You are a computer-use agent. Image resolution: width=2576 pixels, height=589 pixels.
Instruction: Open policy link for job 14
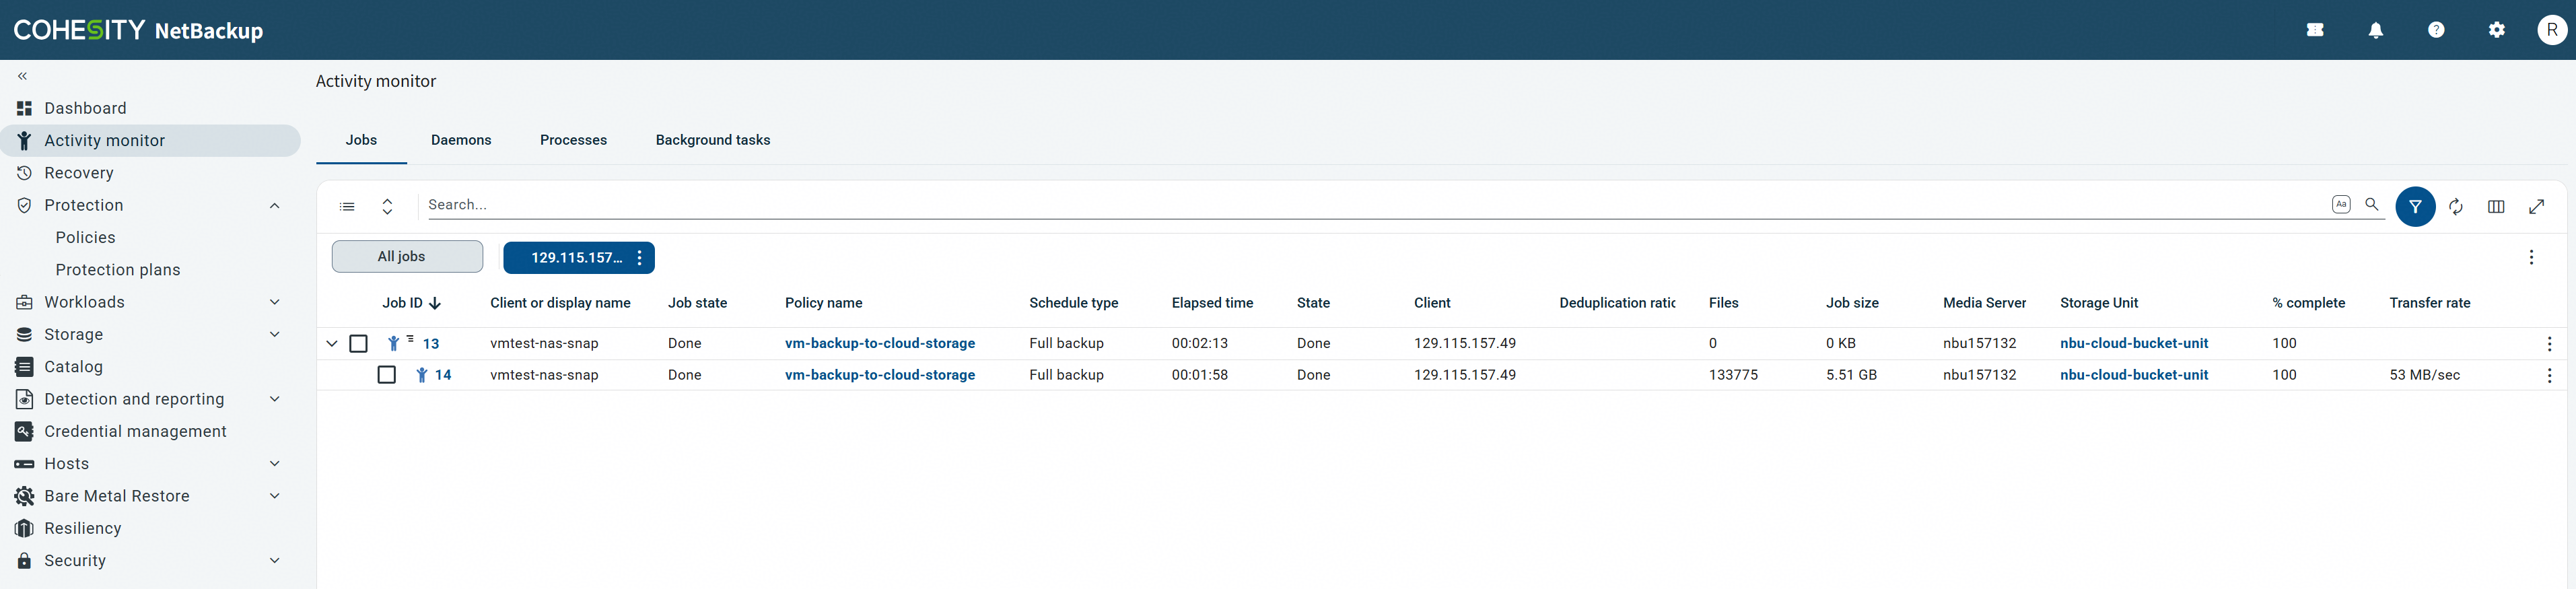coord(879,375)
